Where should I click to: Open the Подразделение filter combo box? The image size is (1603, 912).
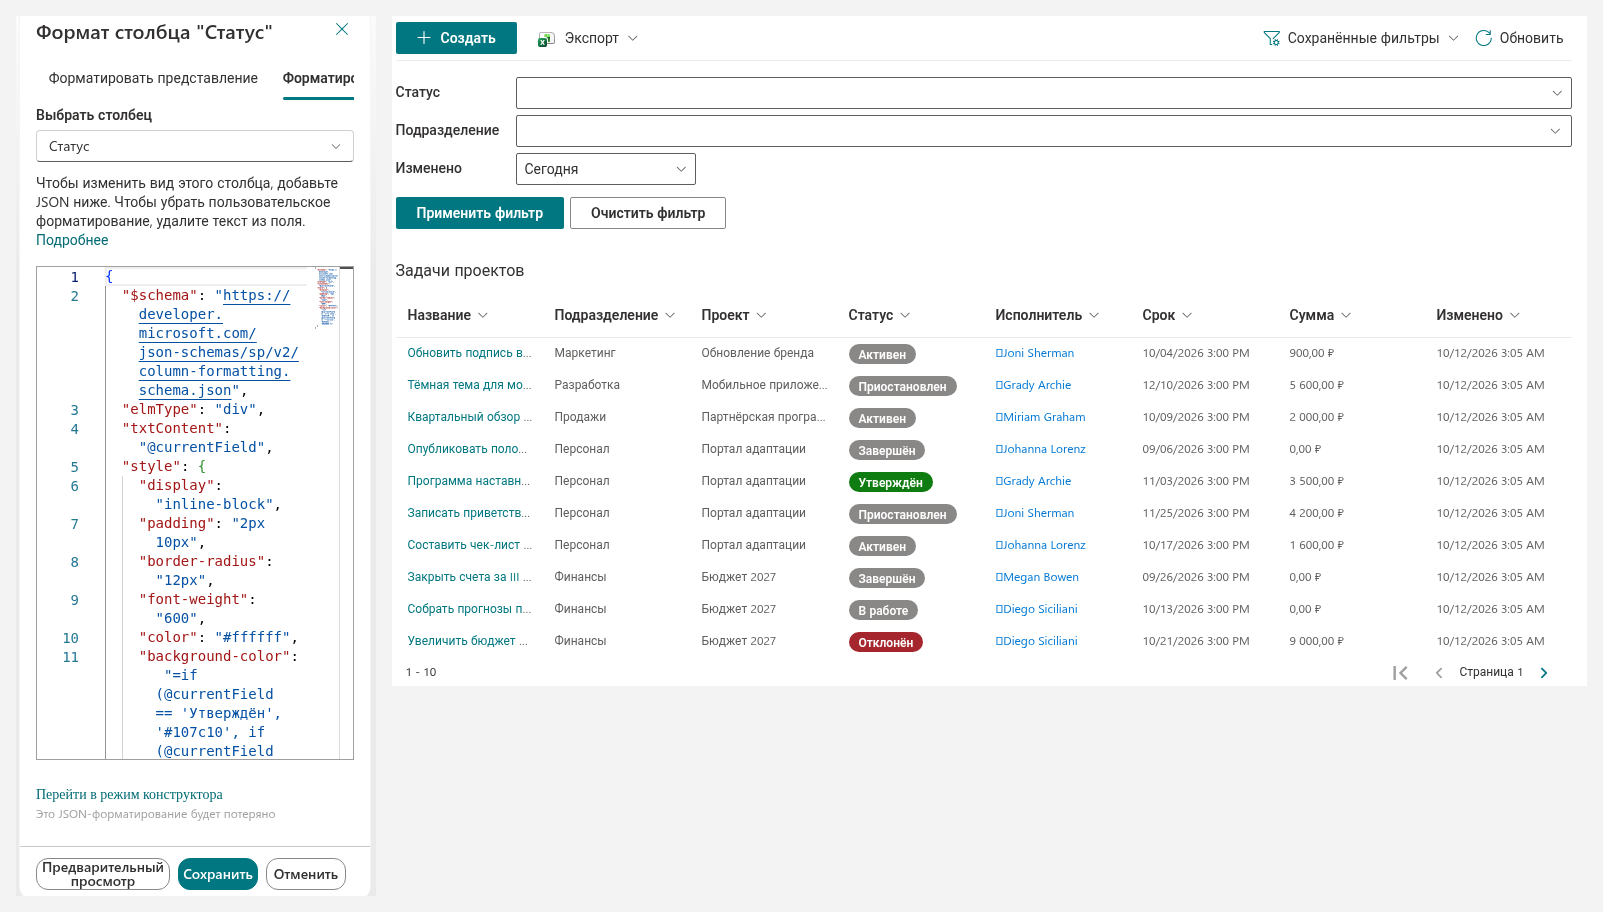(1043, 131)
